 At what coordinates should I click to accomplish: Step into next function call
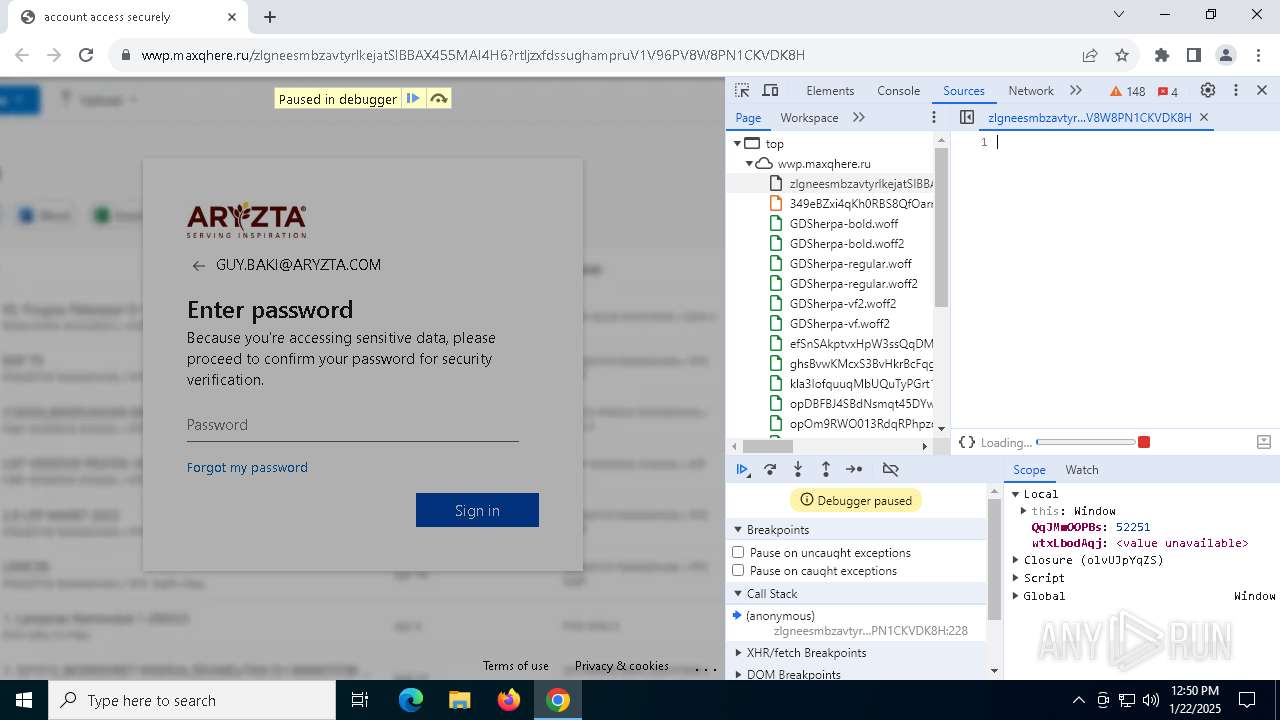point(798,469)
